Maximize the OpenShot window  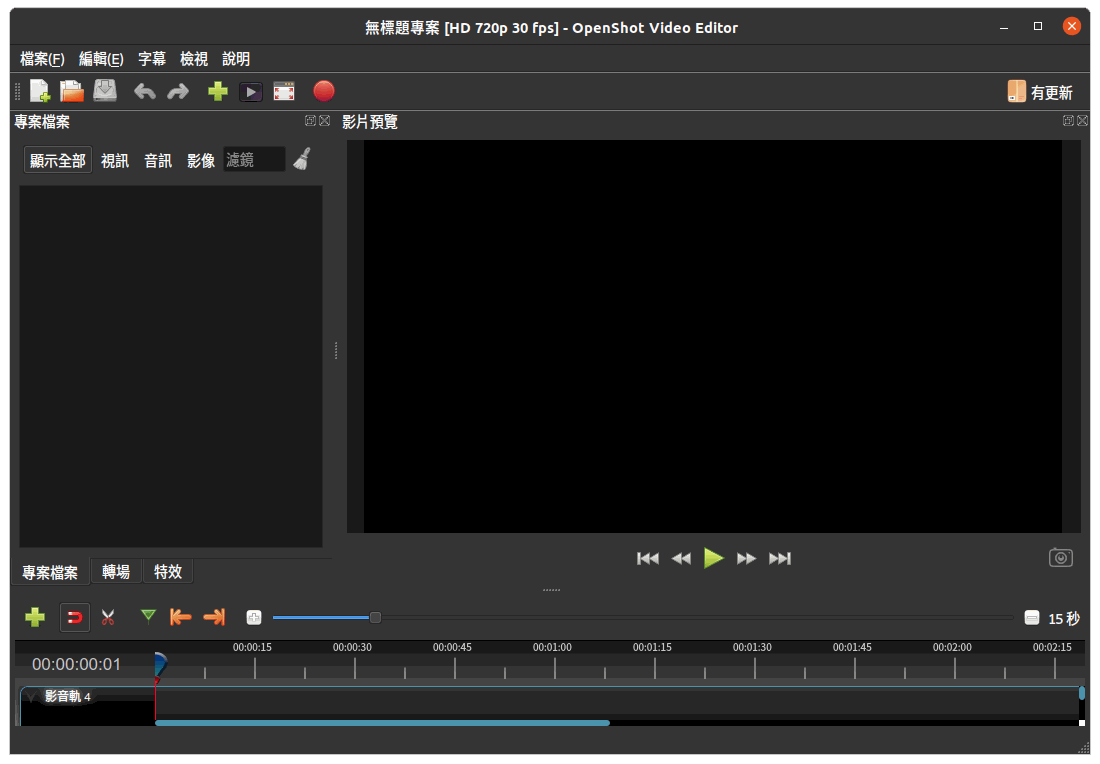point(1038,26)
